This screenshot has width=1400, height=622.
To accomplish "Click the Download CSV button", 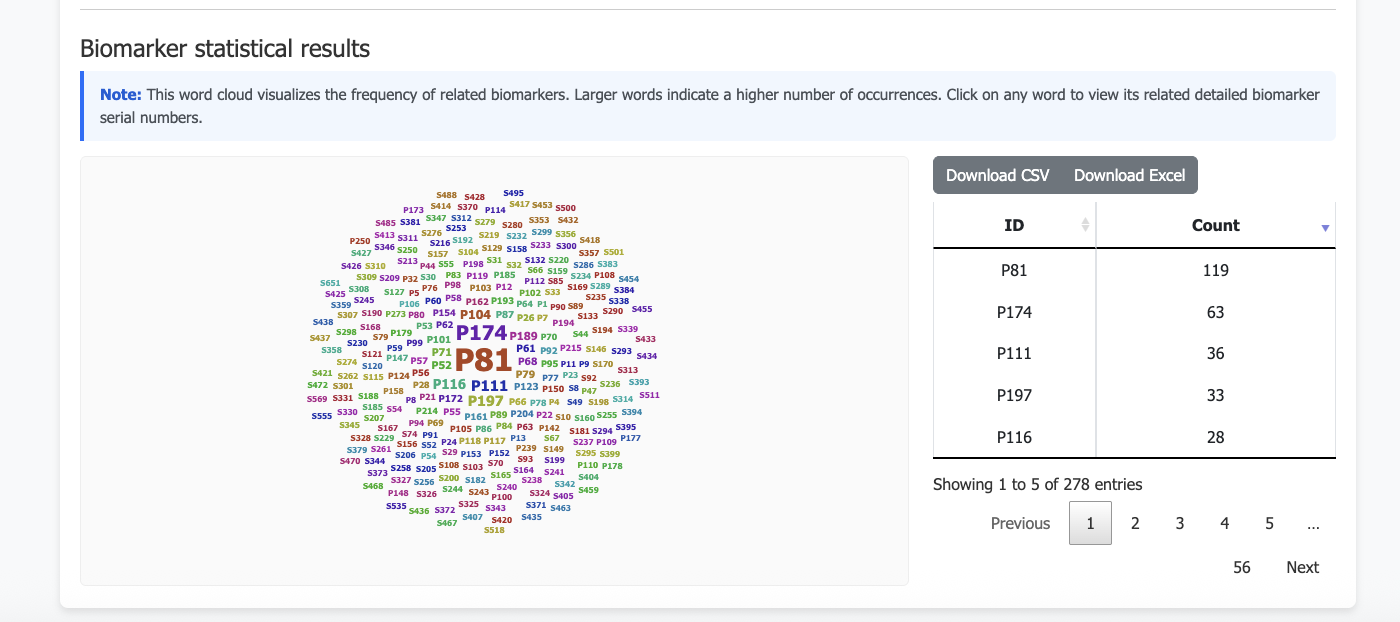I will [997, 175].
